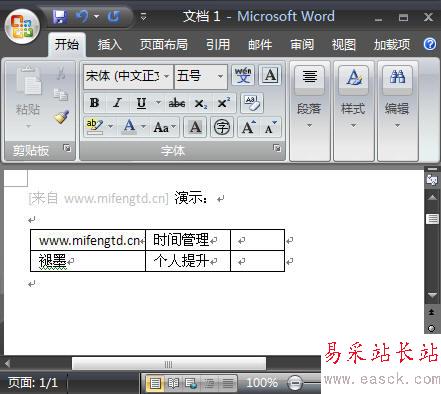Click the 五号 font size box
This screenshot has width=441, height=394.
[x=195, y=76]
